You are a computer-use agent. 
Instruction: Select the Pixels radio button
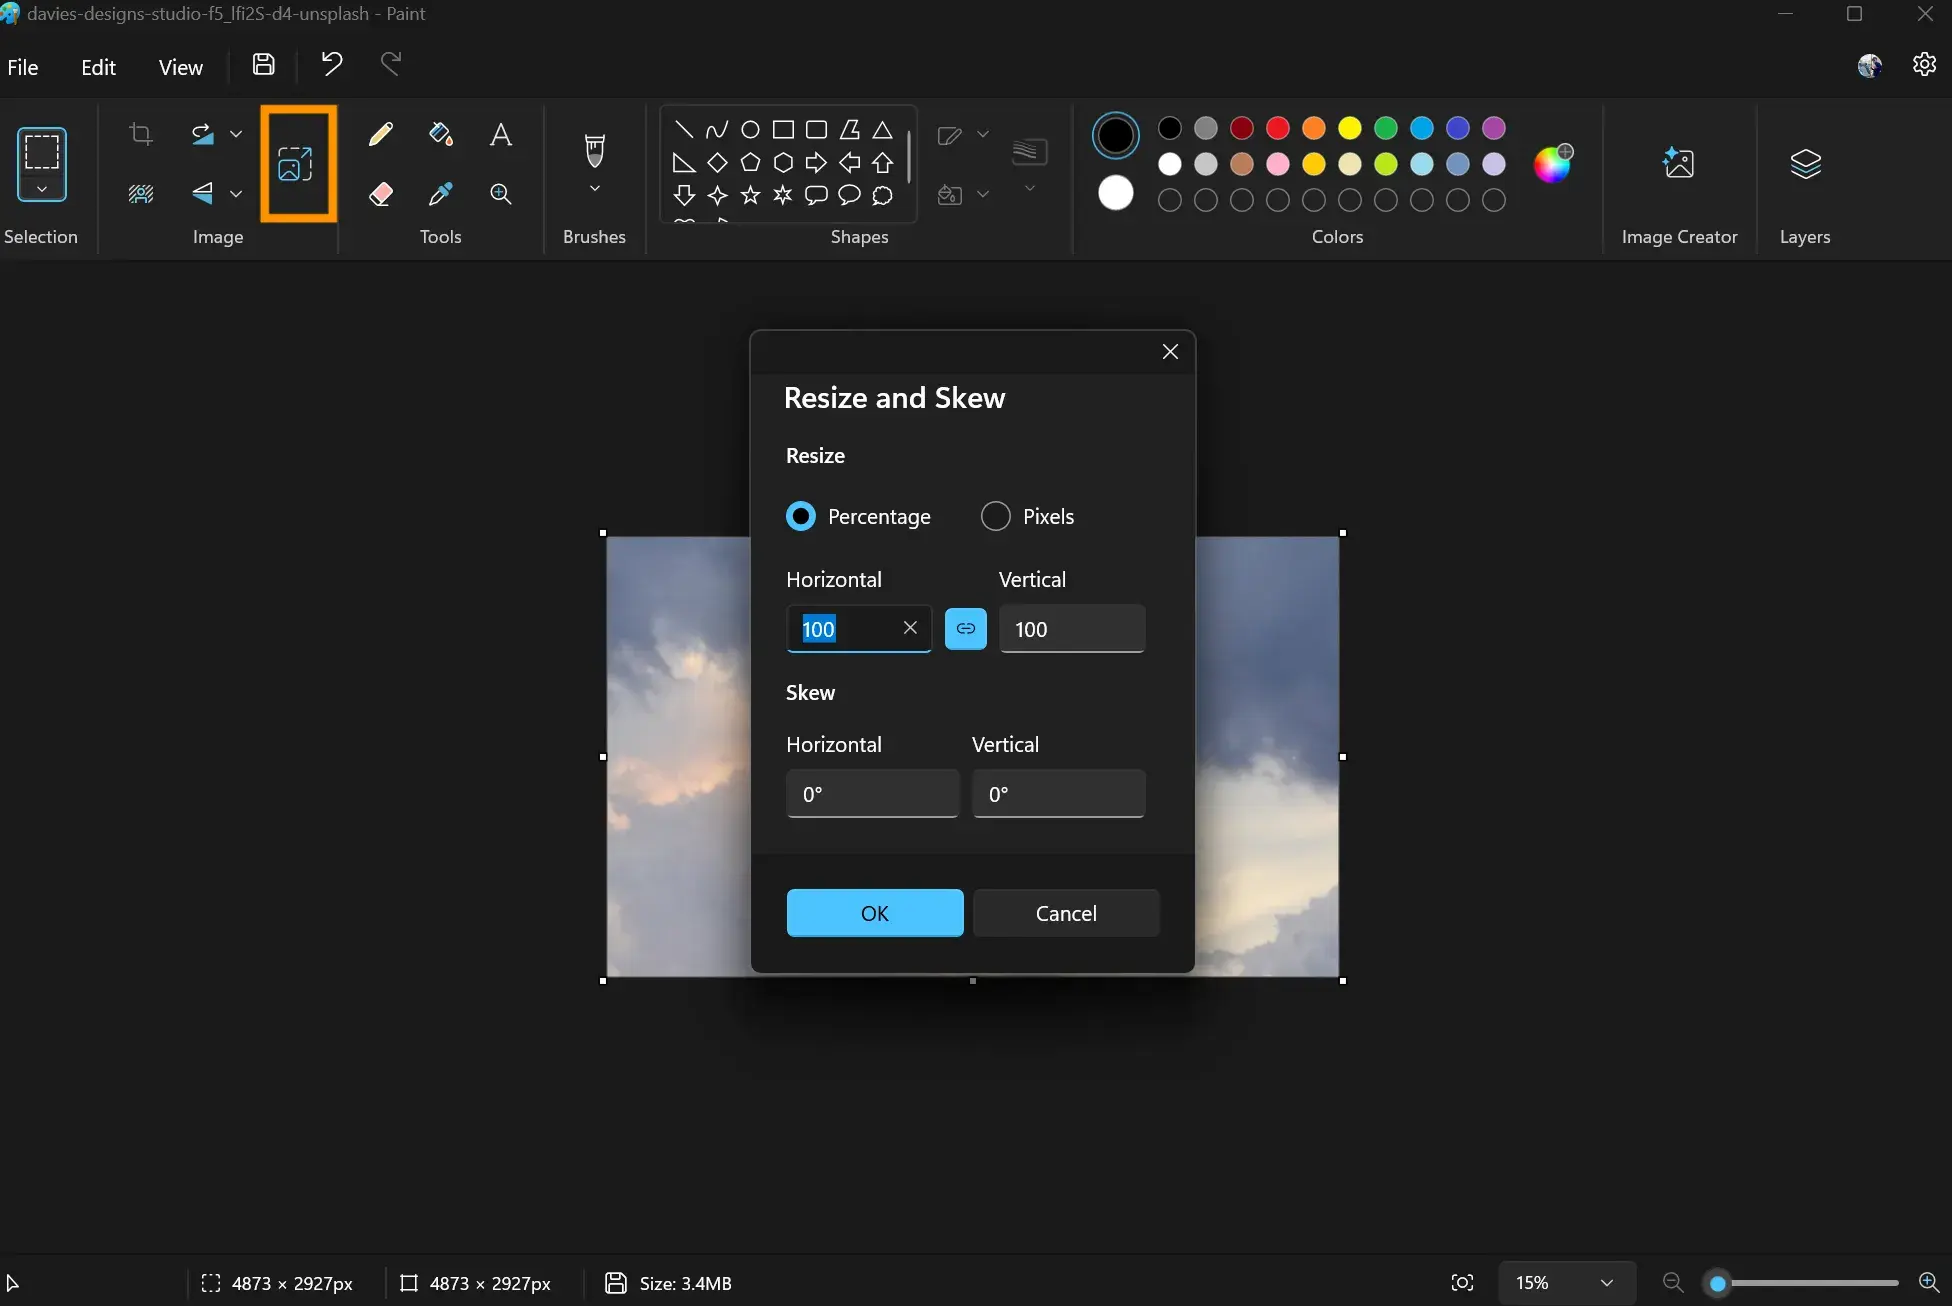pos(996,516)
